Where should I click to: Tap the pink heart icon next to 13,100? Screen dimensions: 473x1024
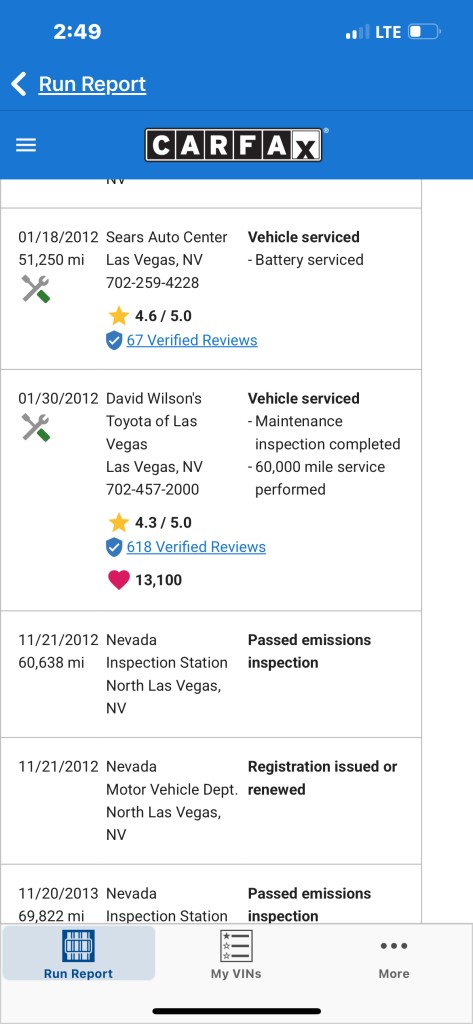pos(119,579)
